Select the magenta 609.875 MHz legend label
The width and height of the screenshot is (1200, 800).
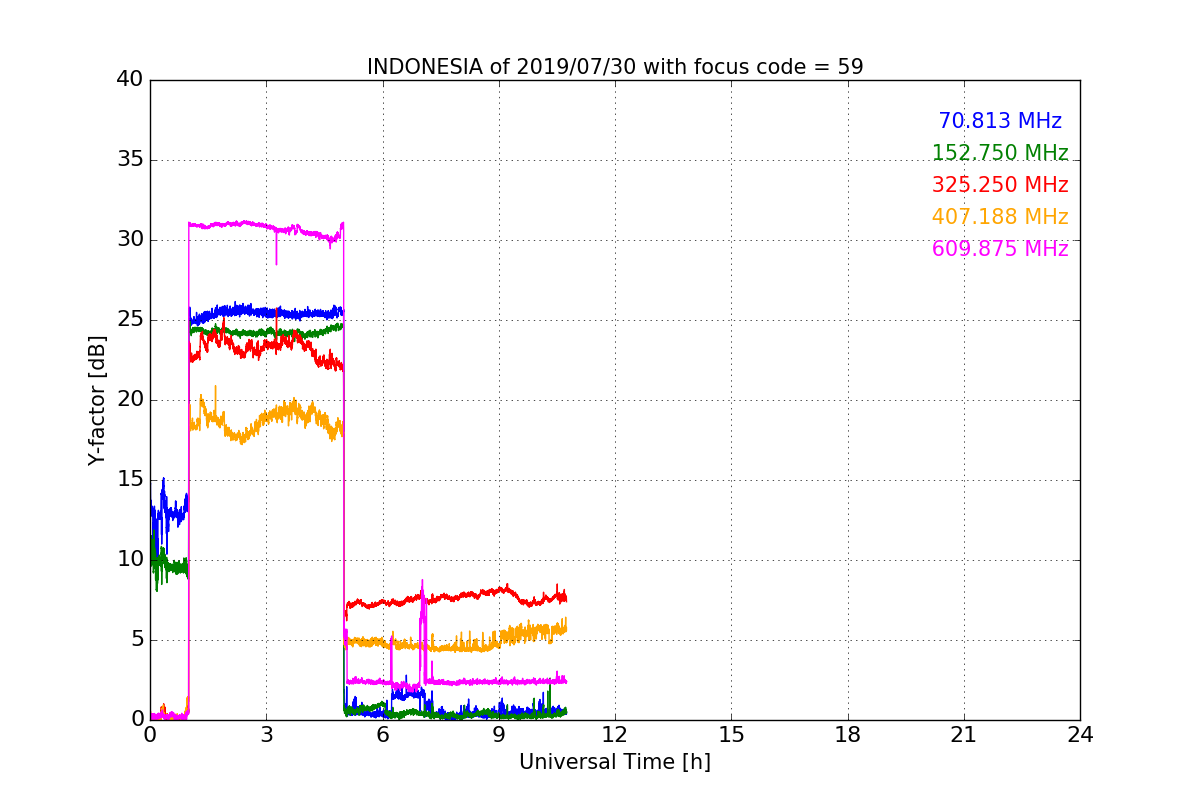(x=1000, y=249)
